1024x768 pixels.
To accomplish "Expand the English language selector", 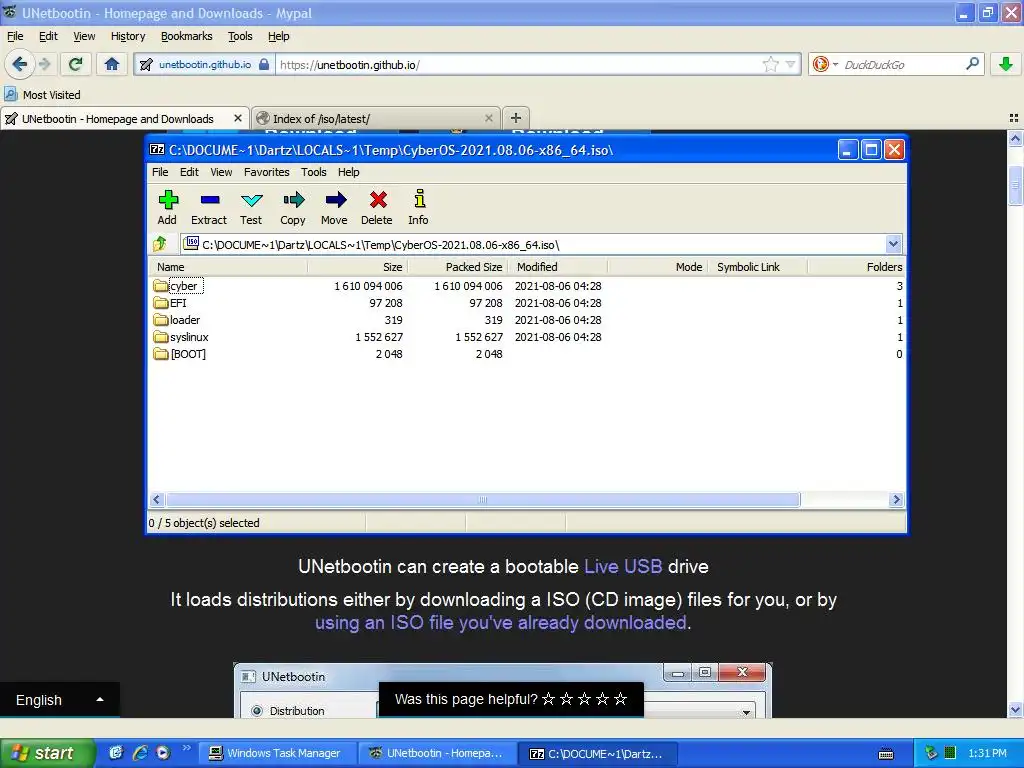I will tap(59, 700).
